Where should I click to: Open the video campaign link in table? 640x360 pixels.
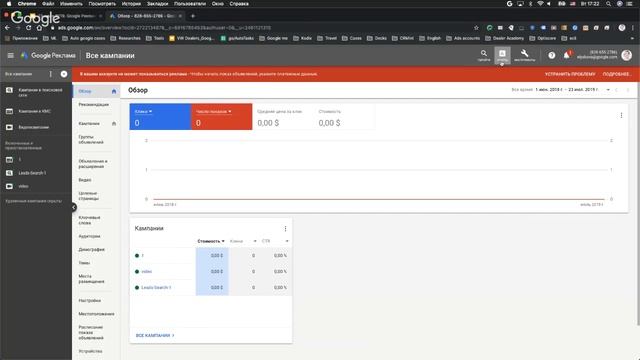(x=147, y=271)
